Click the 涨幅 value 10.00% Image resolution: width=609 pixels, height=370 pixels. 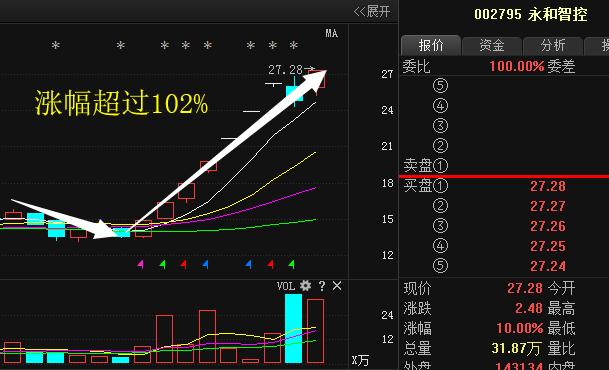click(520, 328)
